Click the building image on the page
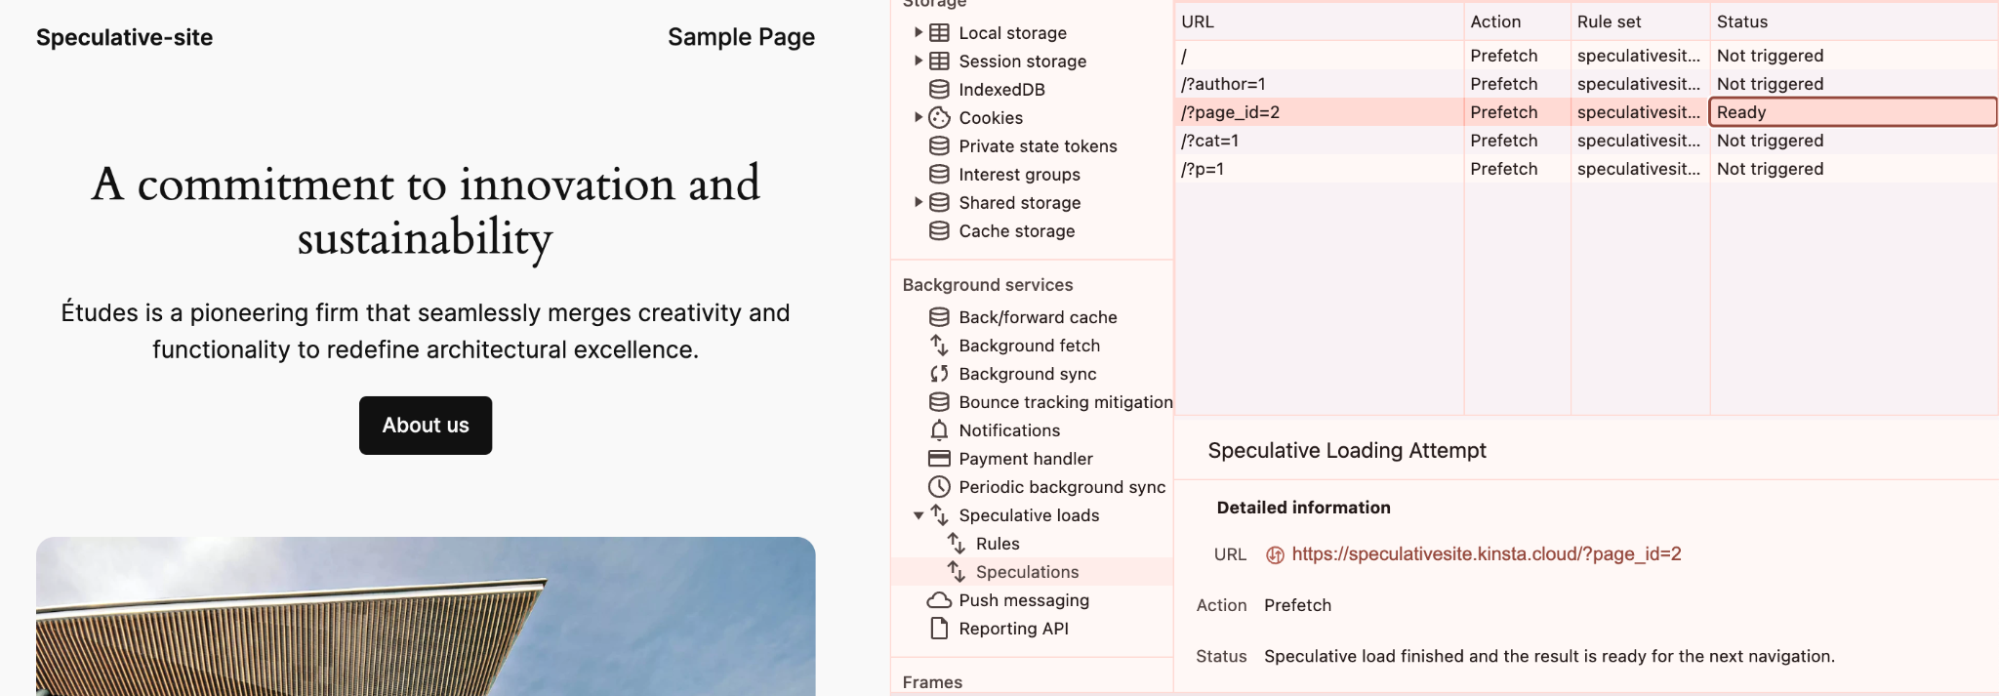 [426, 616]
